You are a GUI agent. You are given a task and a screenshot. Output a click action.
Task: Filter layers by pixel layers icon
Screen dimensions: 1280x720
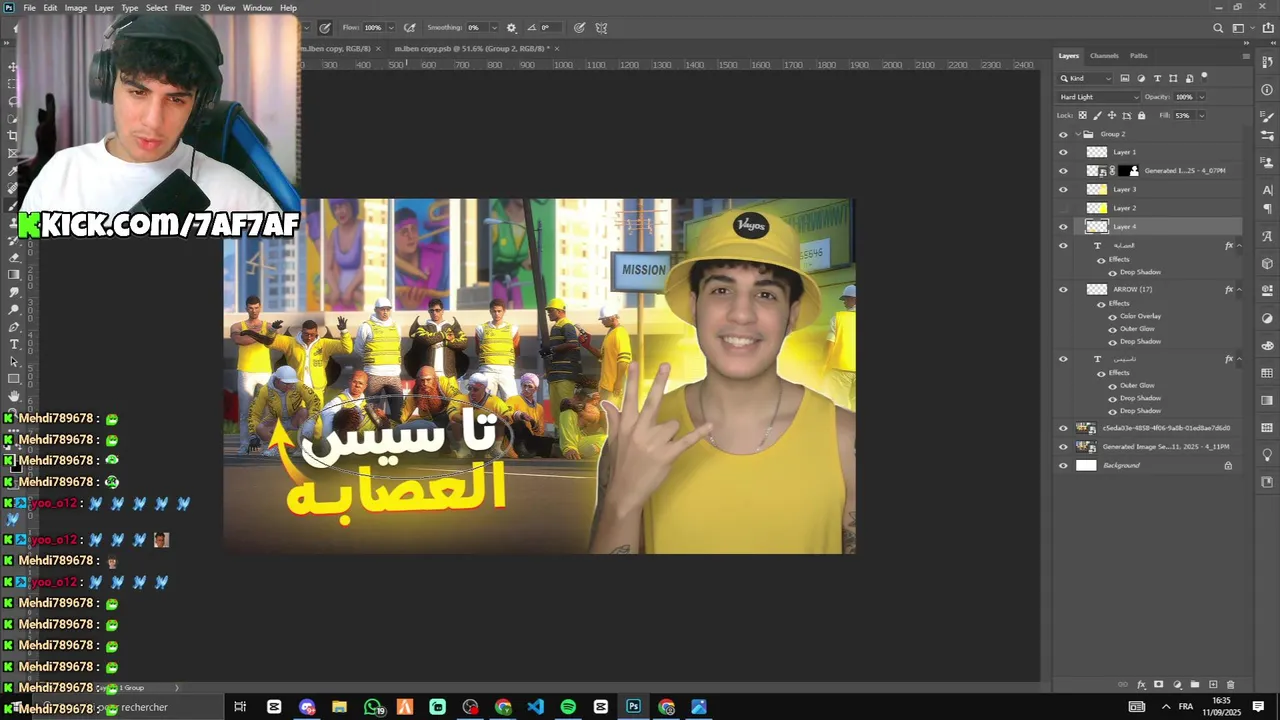pyautogui.click(x=1125, y=78)
